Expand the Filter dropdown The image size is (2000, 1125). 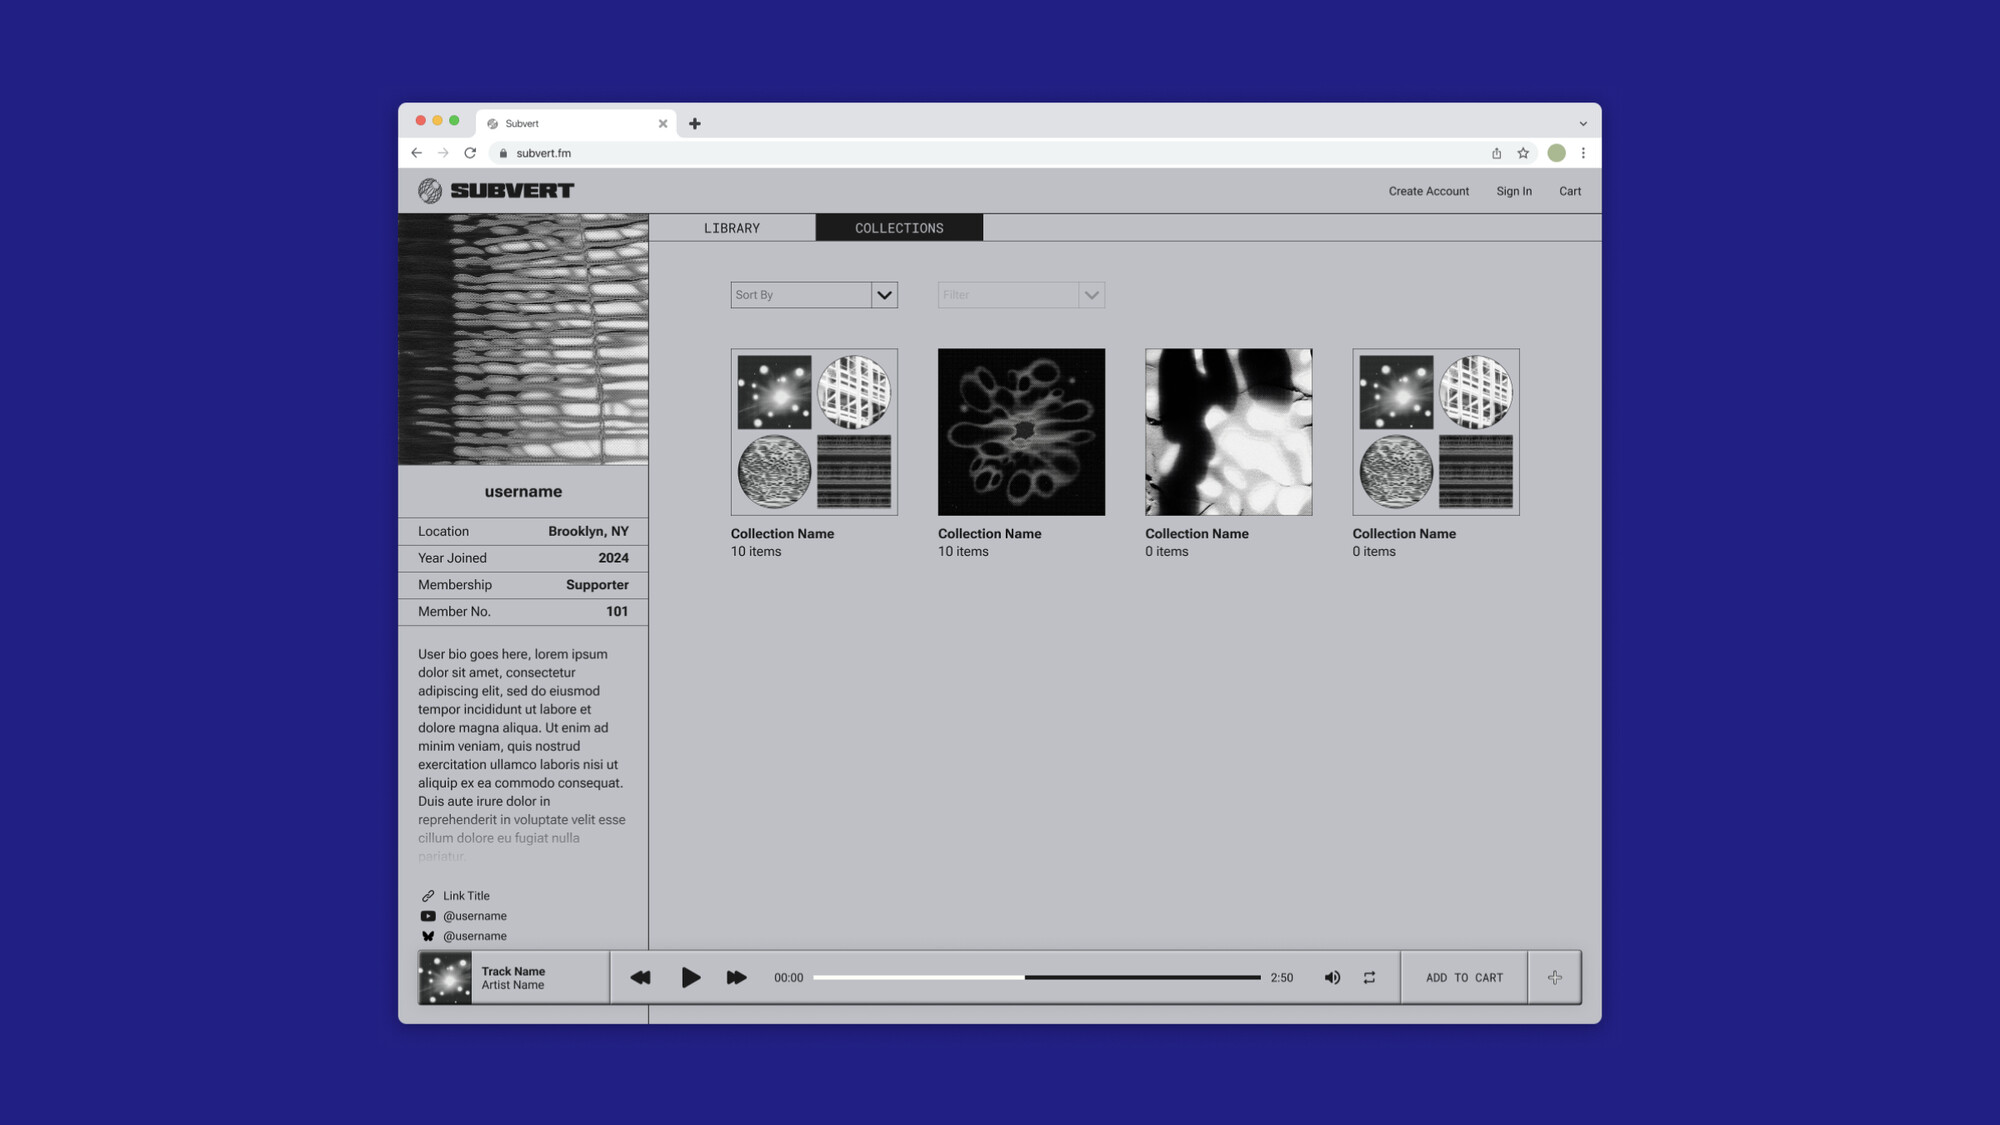[x=1091, y=295]
